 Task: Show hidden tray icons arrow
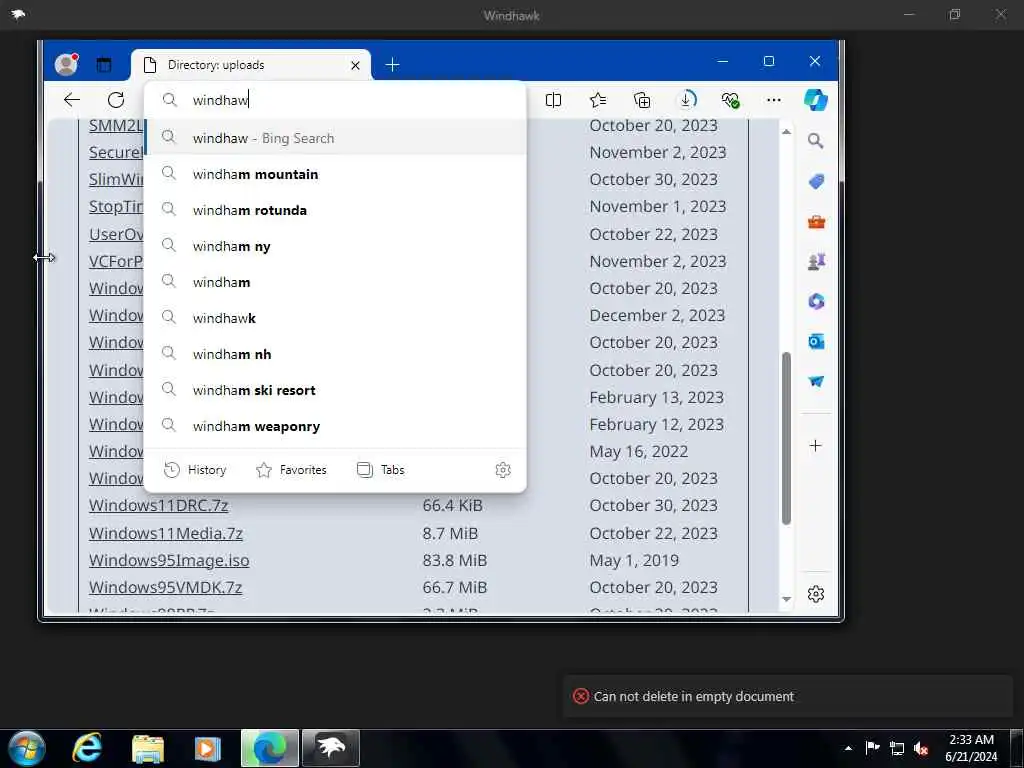[848, 748]
